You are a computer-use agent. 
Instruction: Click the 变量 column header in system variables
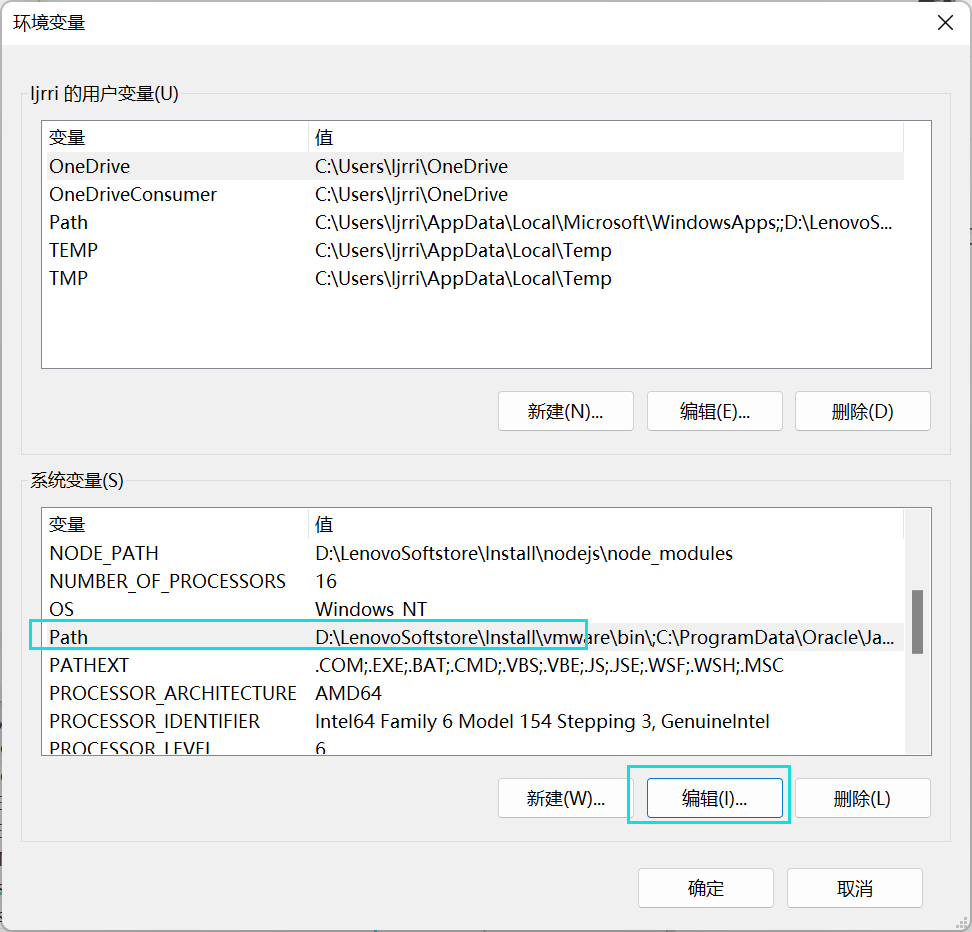click(x=177, y=525)
